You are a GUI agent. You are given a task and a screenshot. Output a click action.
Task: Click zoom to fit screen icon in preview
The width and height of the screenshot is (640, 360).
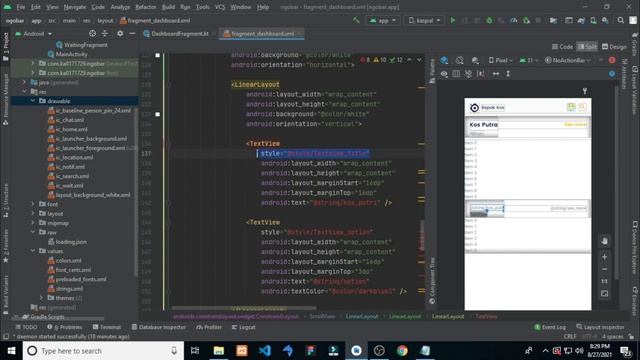coord(604,293)
